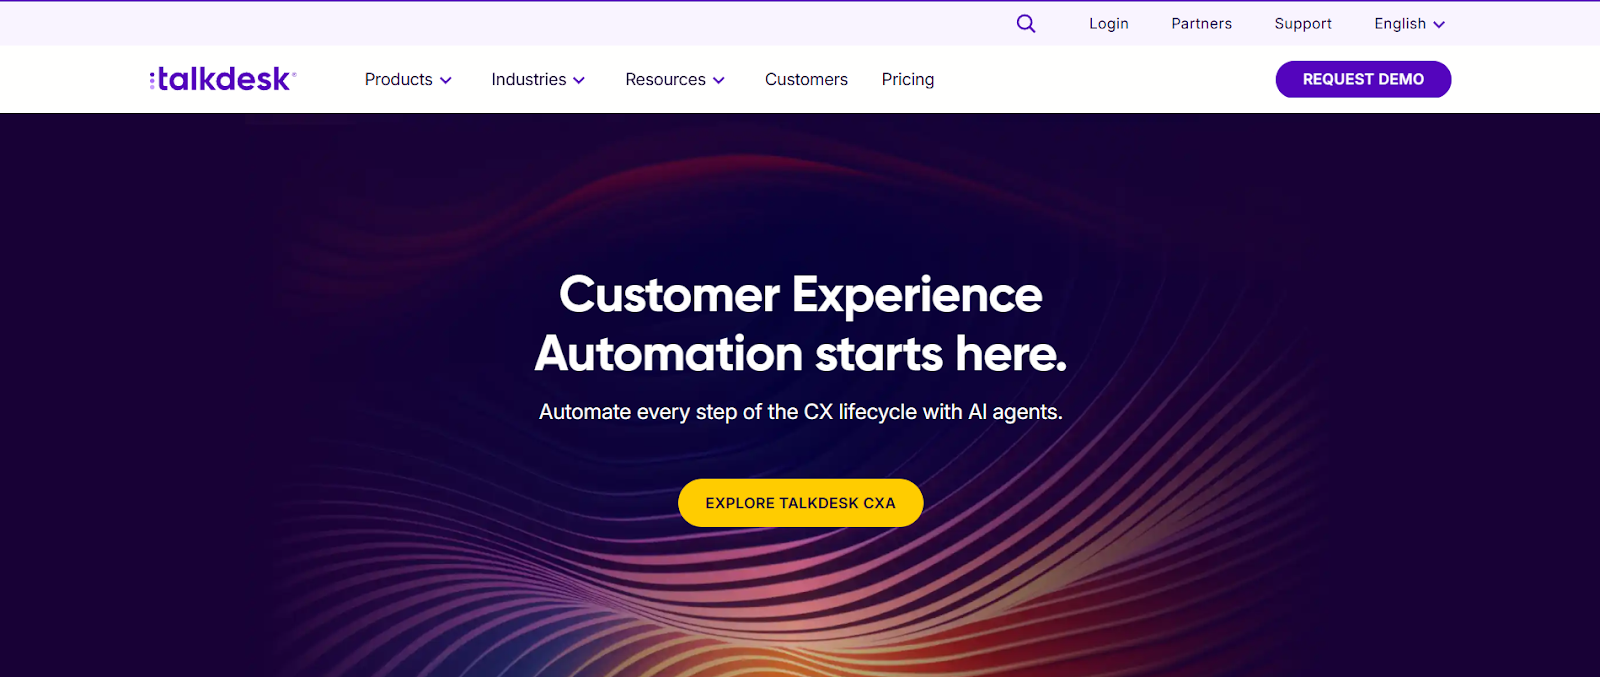Open the Customers page

point(806,79)
